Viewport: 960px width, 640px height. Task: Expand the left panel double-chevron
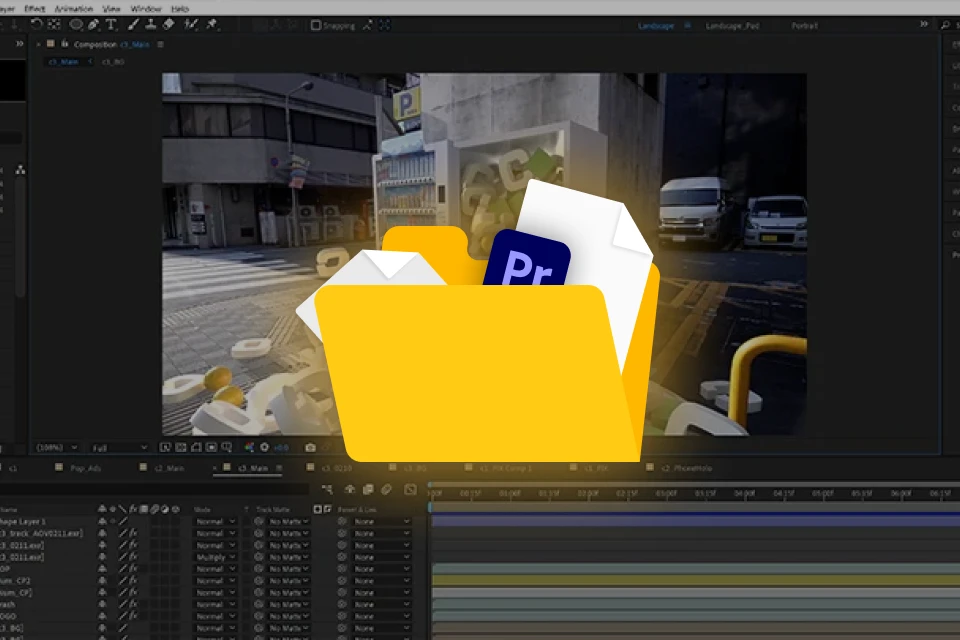coord(20,43)
